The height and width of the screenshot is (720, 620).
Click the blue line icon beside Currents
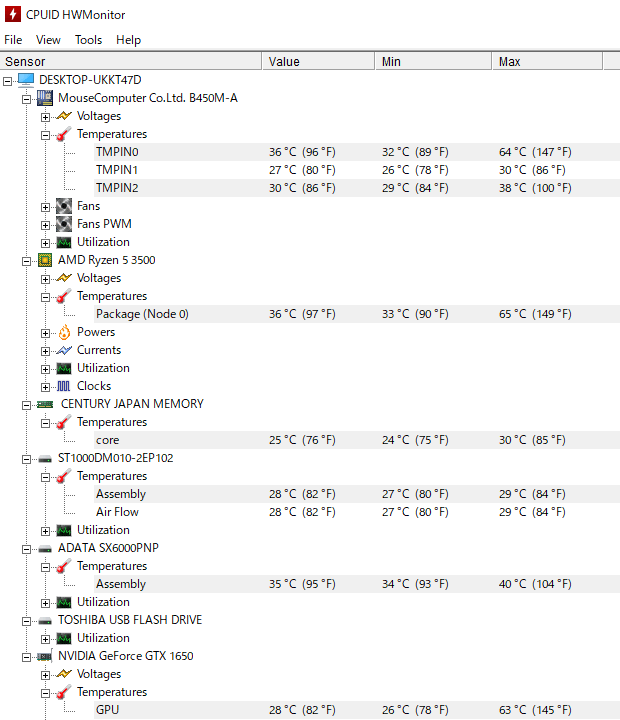pos(64,350)
